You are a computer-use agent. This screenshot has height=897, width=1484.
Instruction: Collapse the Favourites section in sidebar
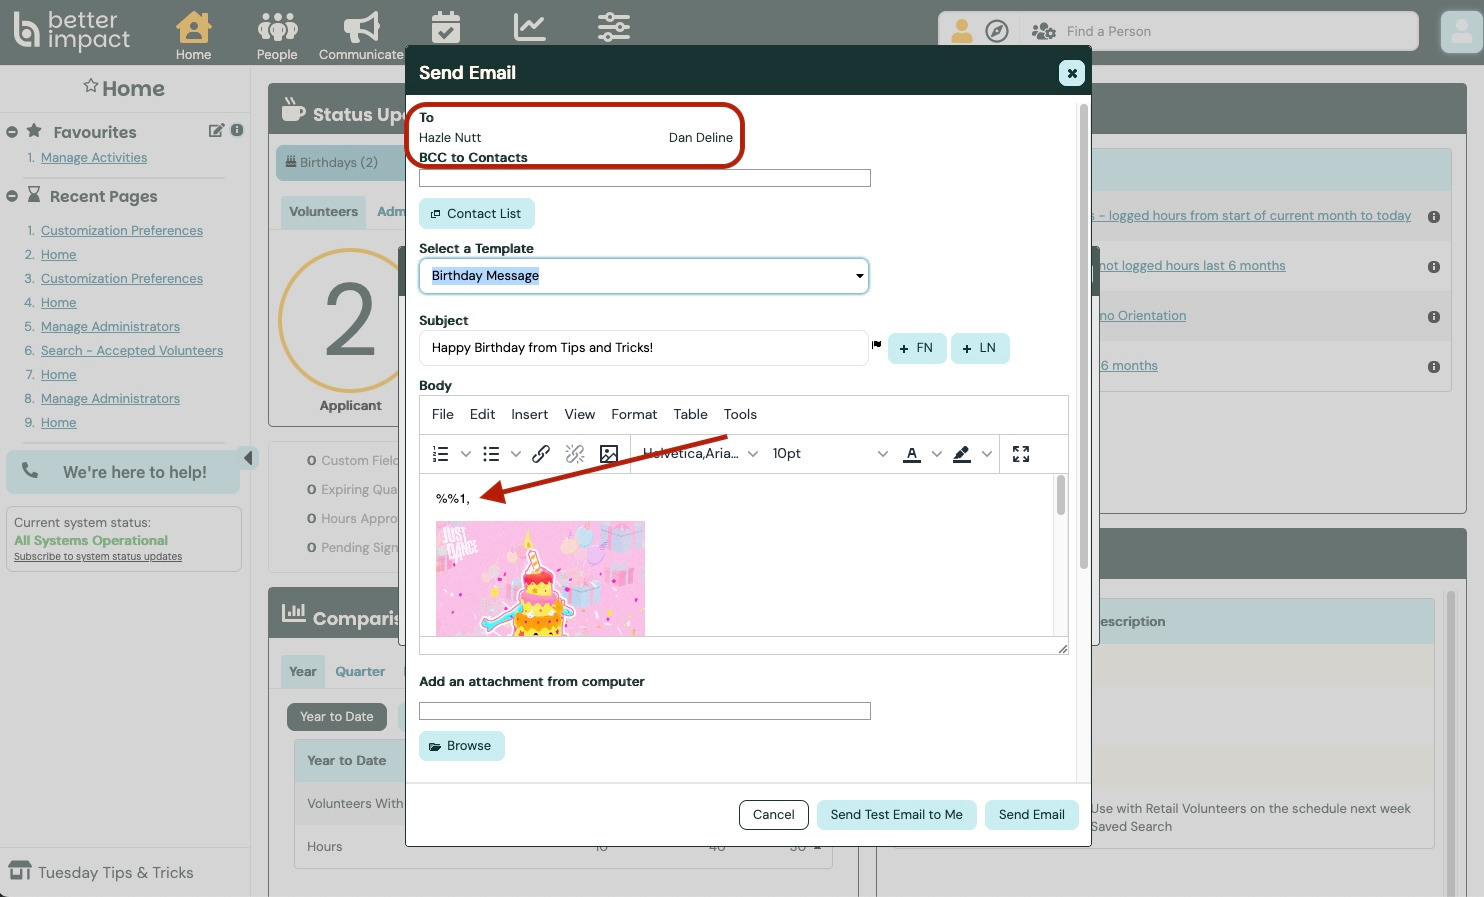12,132
